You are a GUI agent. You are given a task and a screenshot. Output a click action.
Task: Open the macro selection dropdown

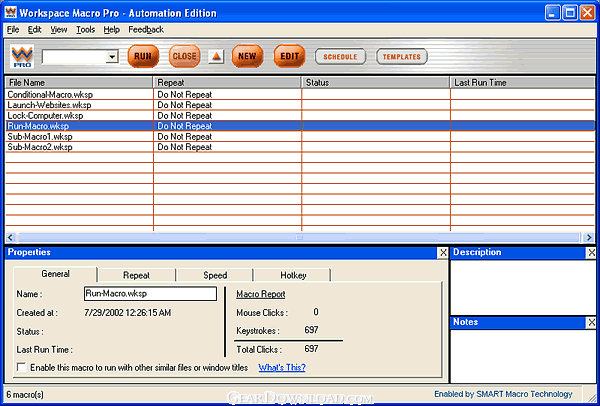point(112,57)
